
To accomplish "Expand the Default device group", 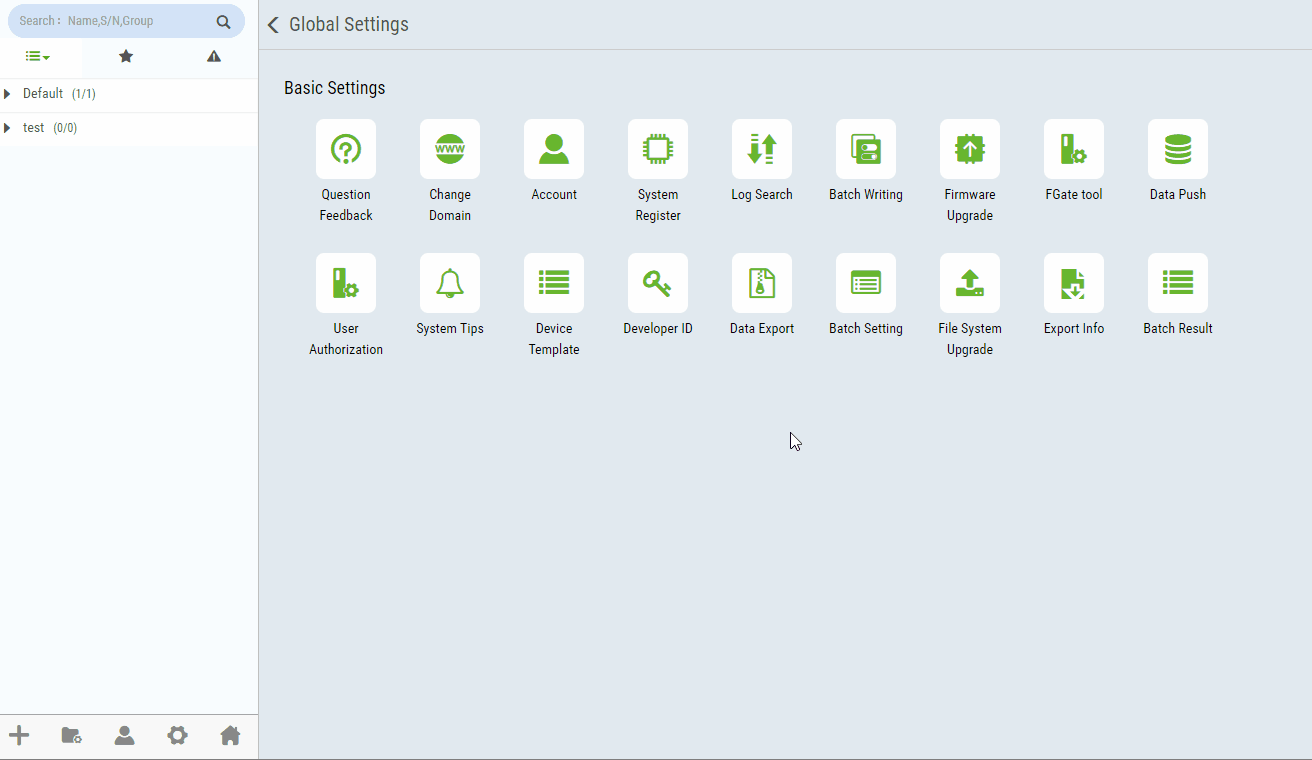I will pos(8,94).
